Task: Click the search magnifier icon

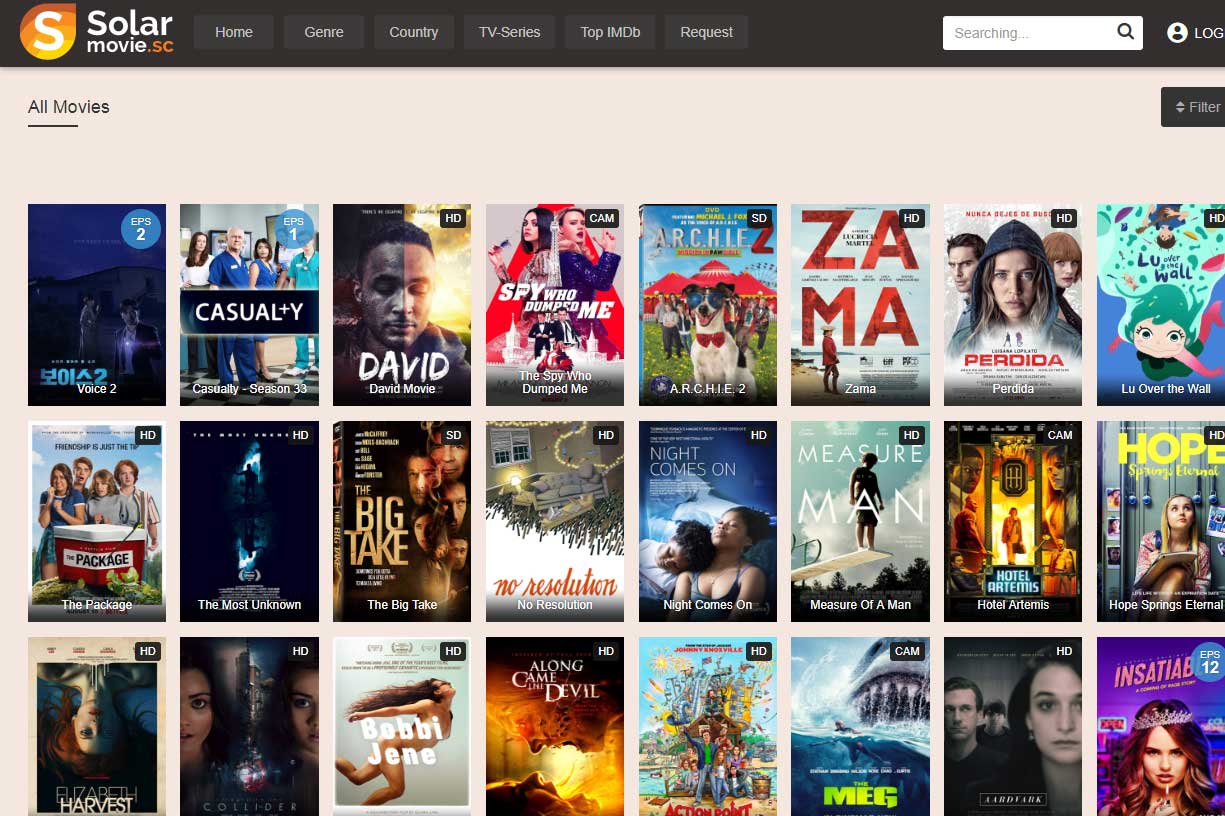Action: click(1126, 32)
